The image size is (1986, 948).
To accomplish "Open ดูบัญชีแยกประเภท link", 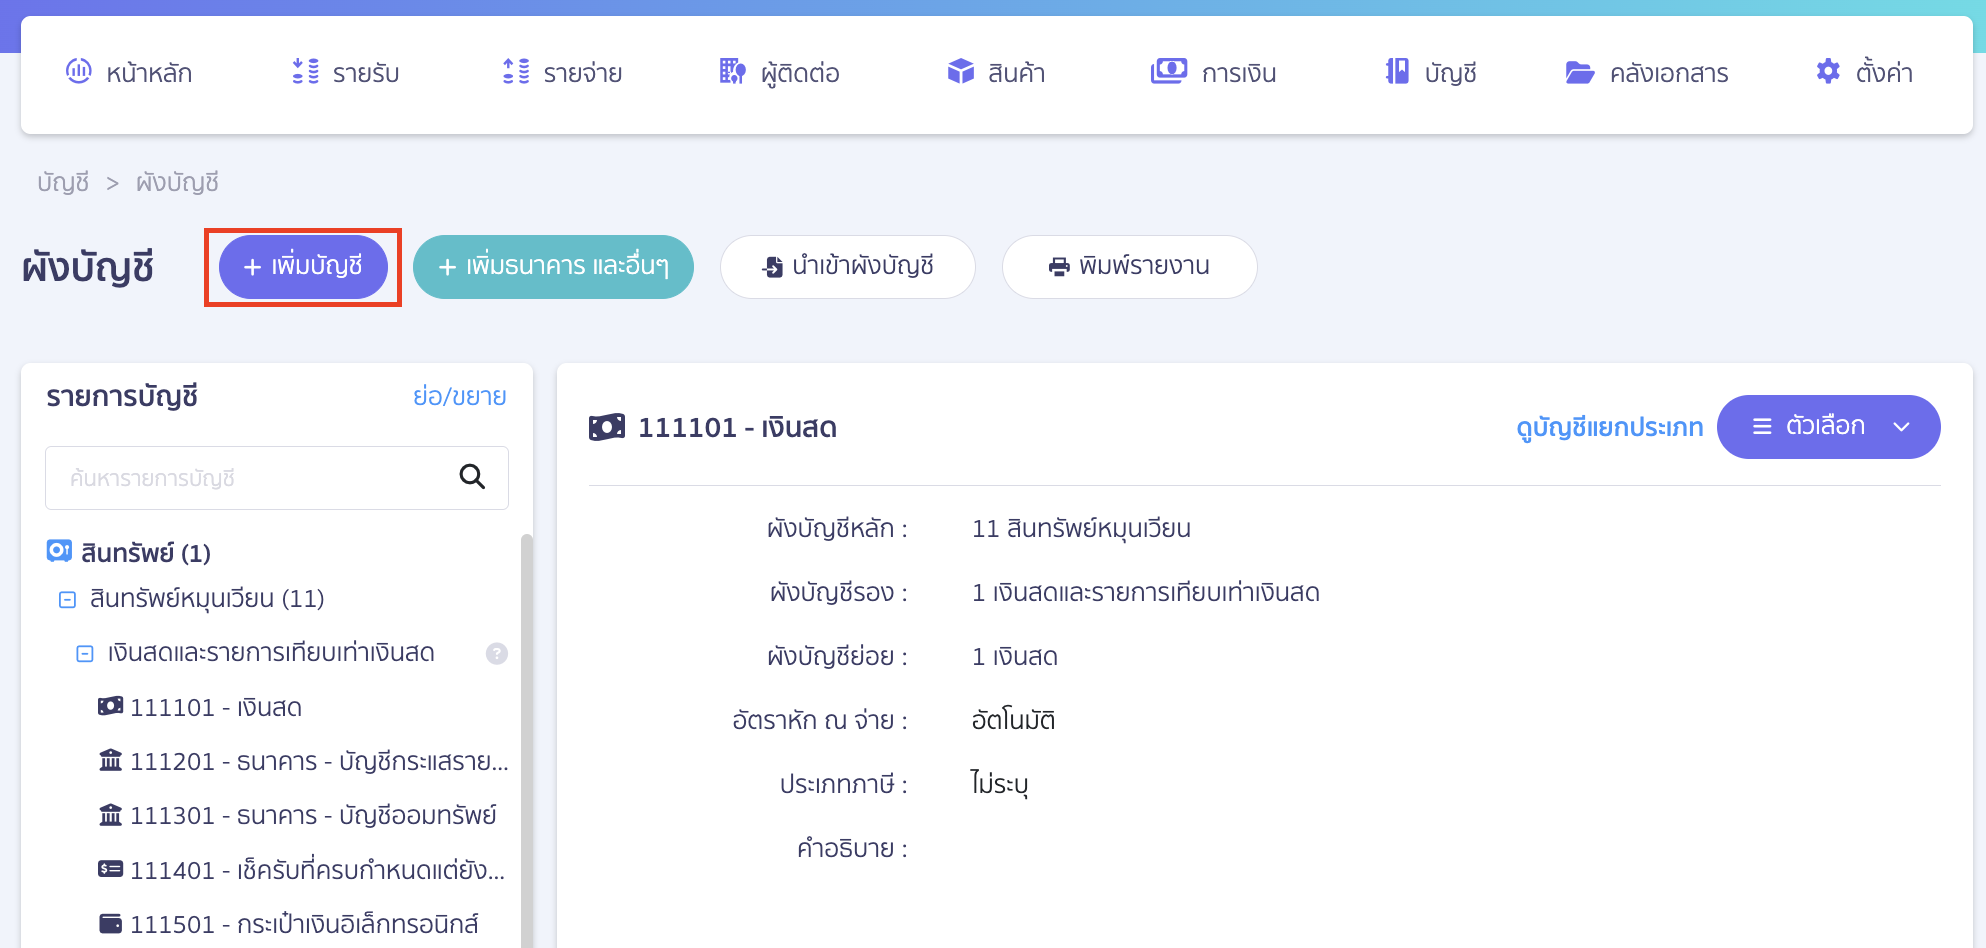I will tap(1609, 427).
